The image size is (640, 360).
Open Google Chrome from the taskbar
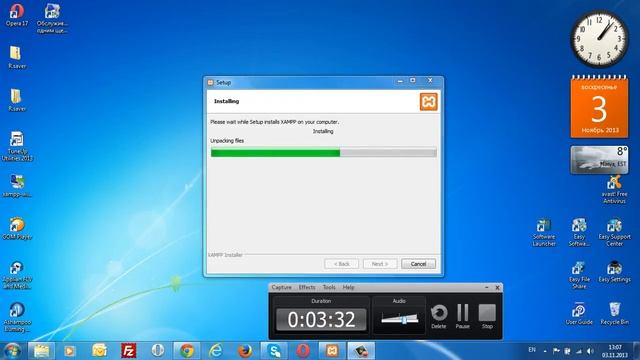(x=187, y=351)
